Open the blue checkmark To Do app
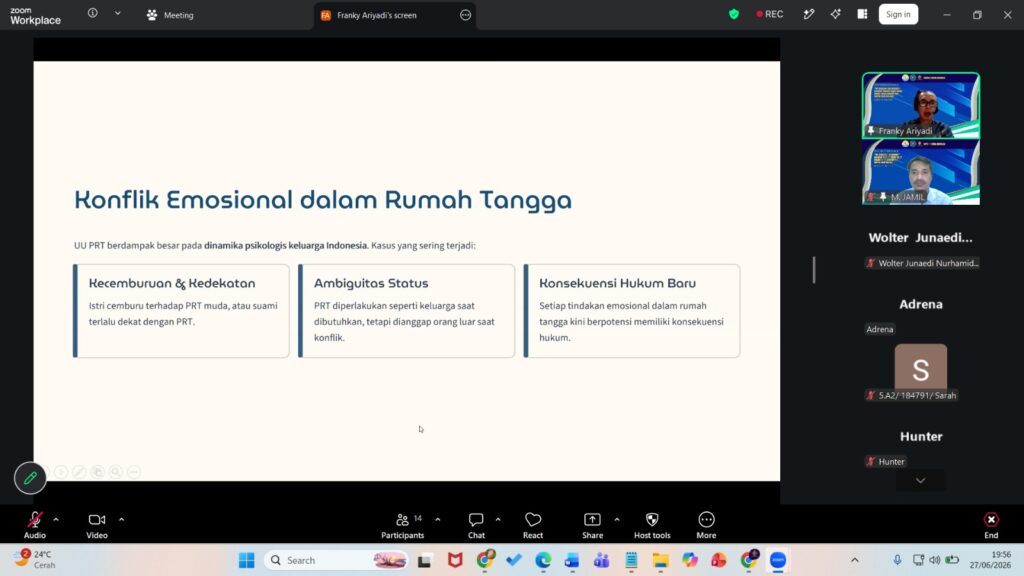 tap(514, 560)
